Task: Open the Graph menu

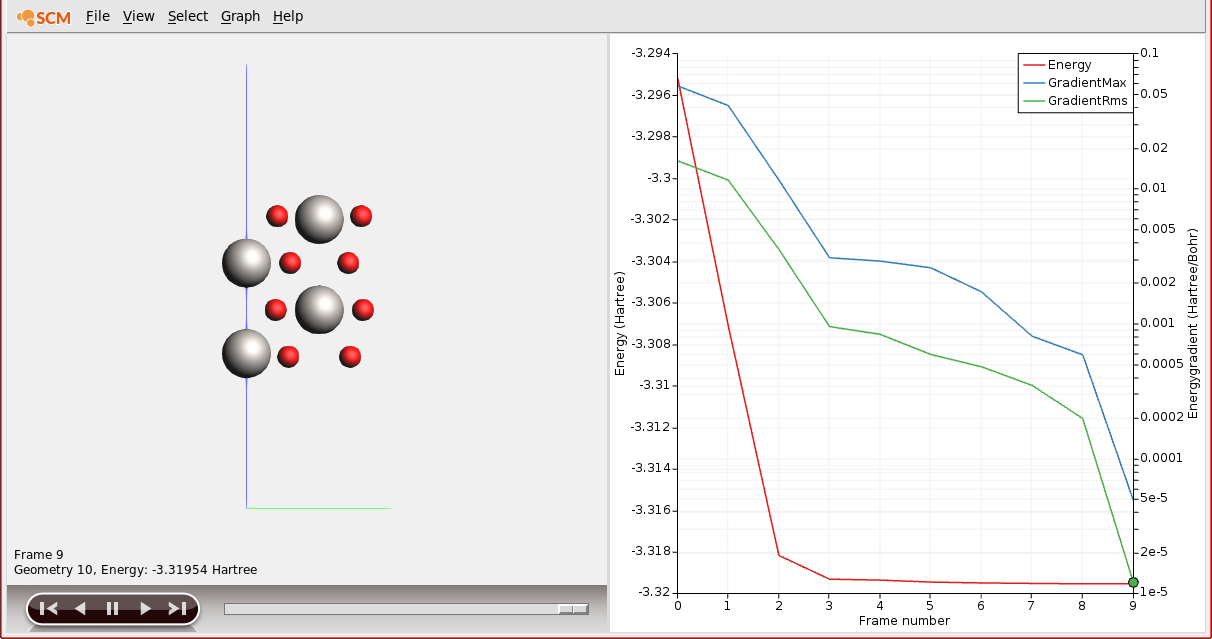Action: click(240, 16)
